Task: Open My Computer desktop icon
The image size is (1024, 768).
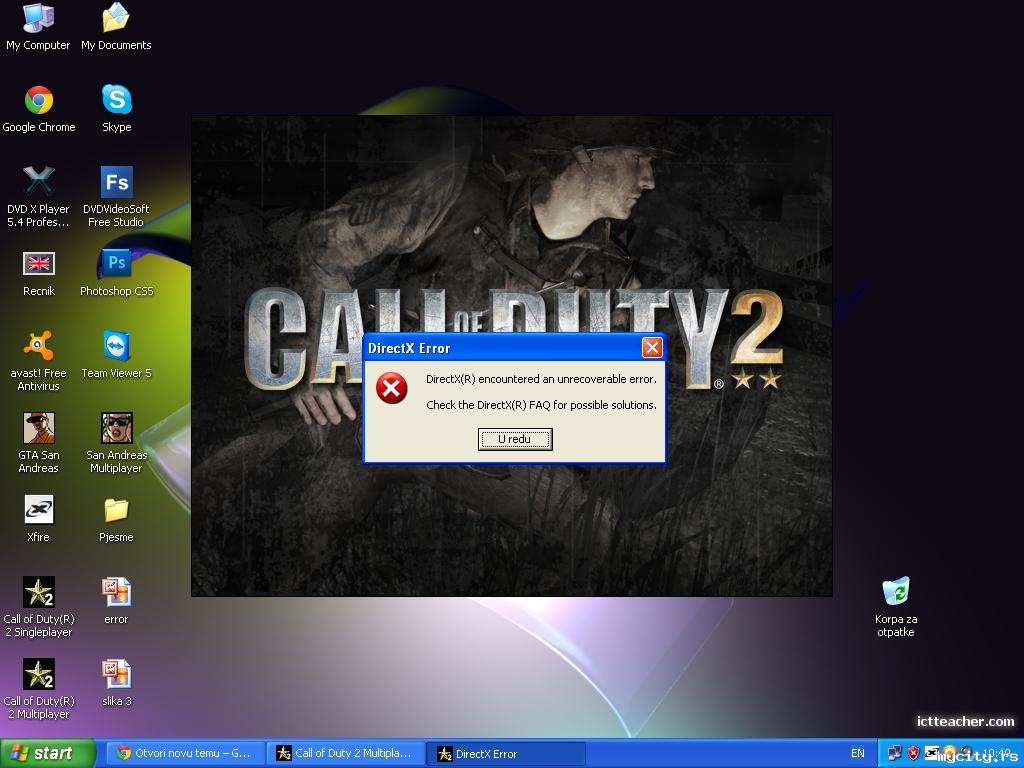Action: pos(38,27)
